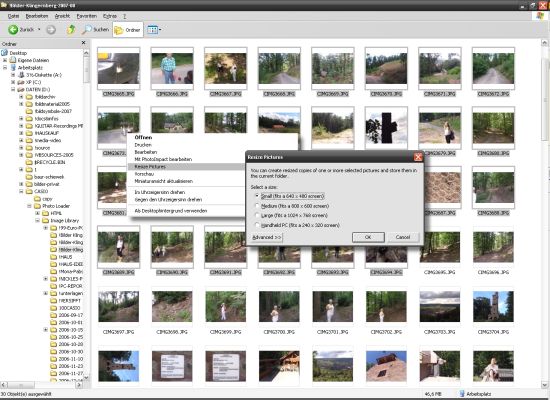This screenshot has width=550, height=400.
Task: Choose Medium 800 x 600 size option
Action: tap(257, 206)
